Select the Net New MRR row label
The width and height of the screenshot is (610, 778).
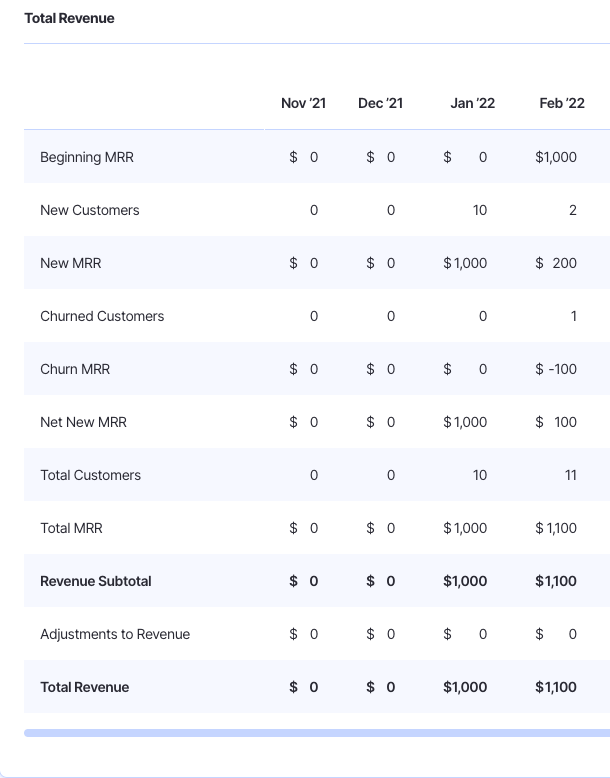point(83,422)
